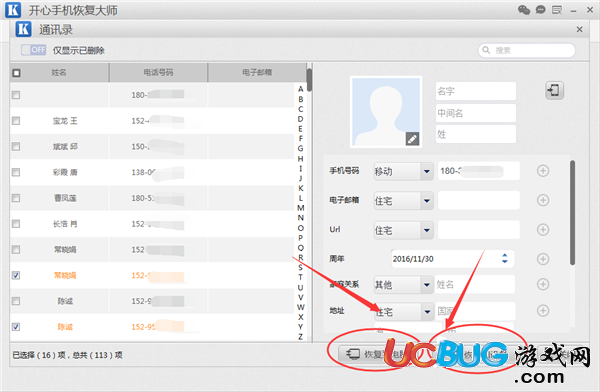
Task: Click the WeChat icon in title bar
Action: [x=523, y=10]
